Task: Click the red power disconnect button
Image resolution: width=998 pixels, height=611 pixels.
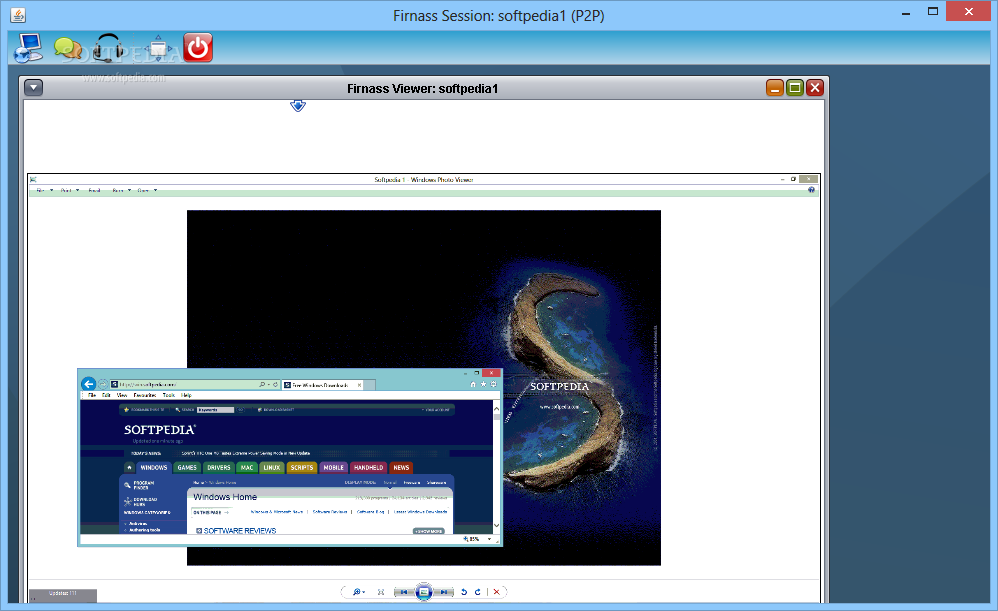Action: point(198,48)
